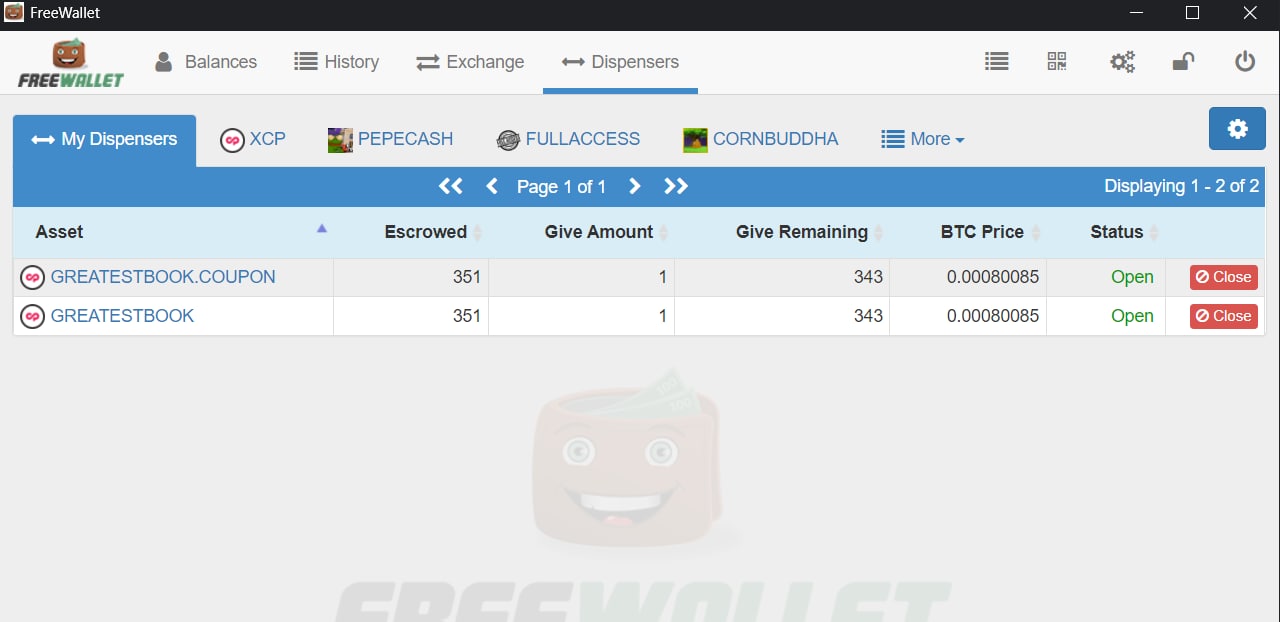The image size is (1280, 622).
Task: Sort table by Give Remaining column
Action: [782, 232]
